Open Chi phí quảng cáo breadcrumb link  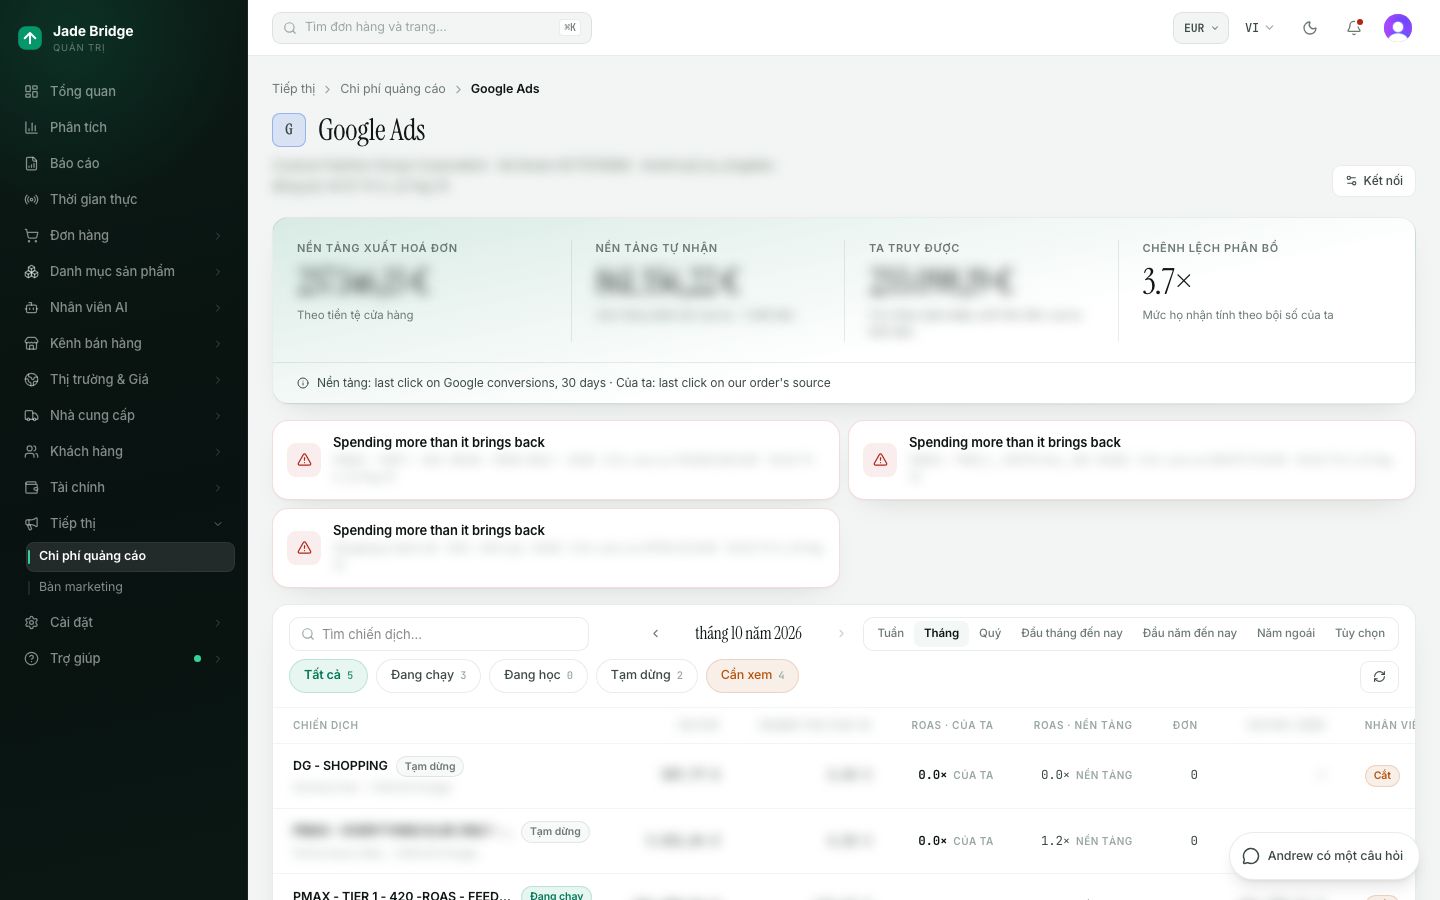pyautogui.click(x=393, y=89)
